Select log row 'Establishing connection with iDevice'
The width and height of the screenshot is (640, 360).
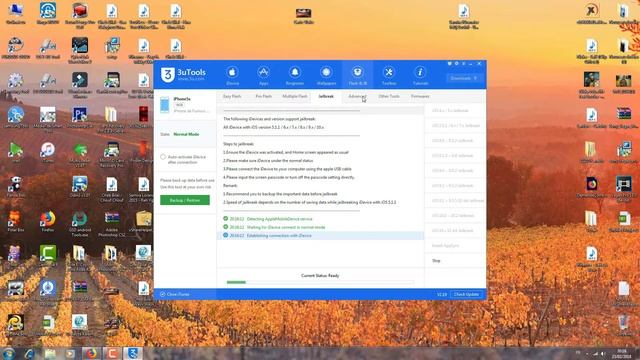pos(321,236)
